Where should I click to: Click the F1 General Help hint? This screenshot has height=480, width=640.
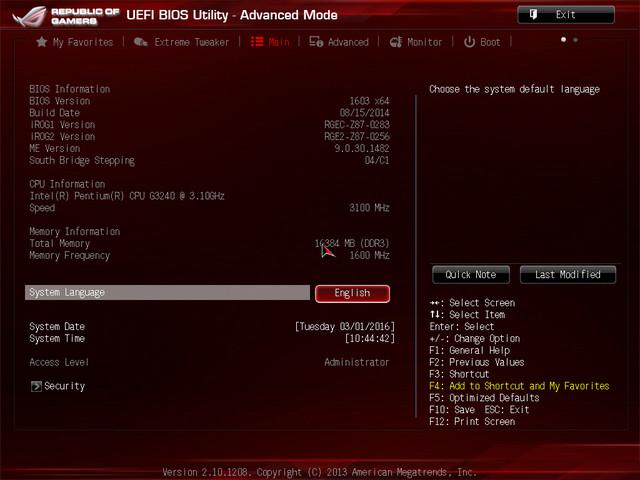(x=469, y=350)
